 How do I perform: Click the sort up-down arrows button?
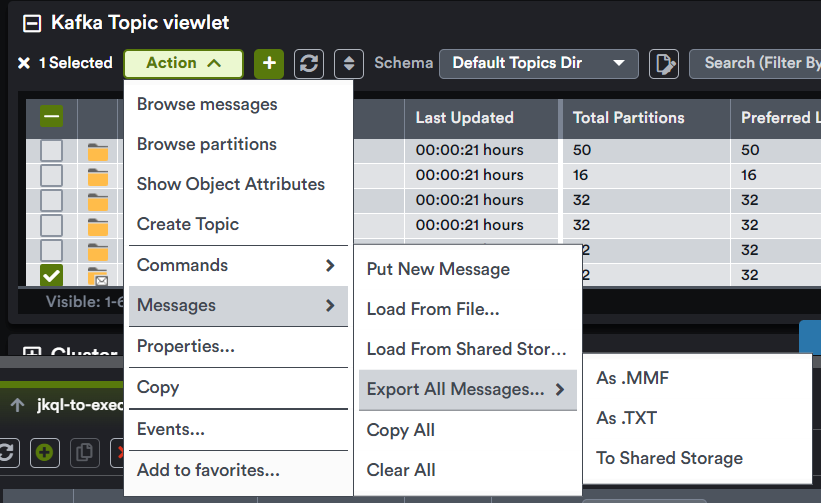349,63
